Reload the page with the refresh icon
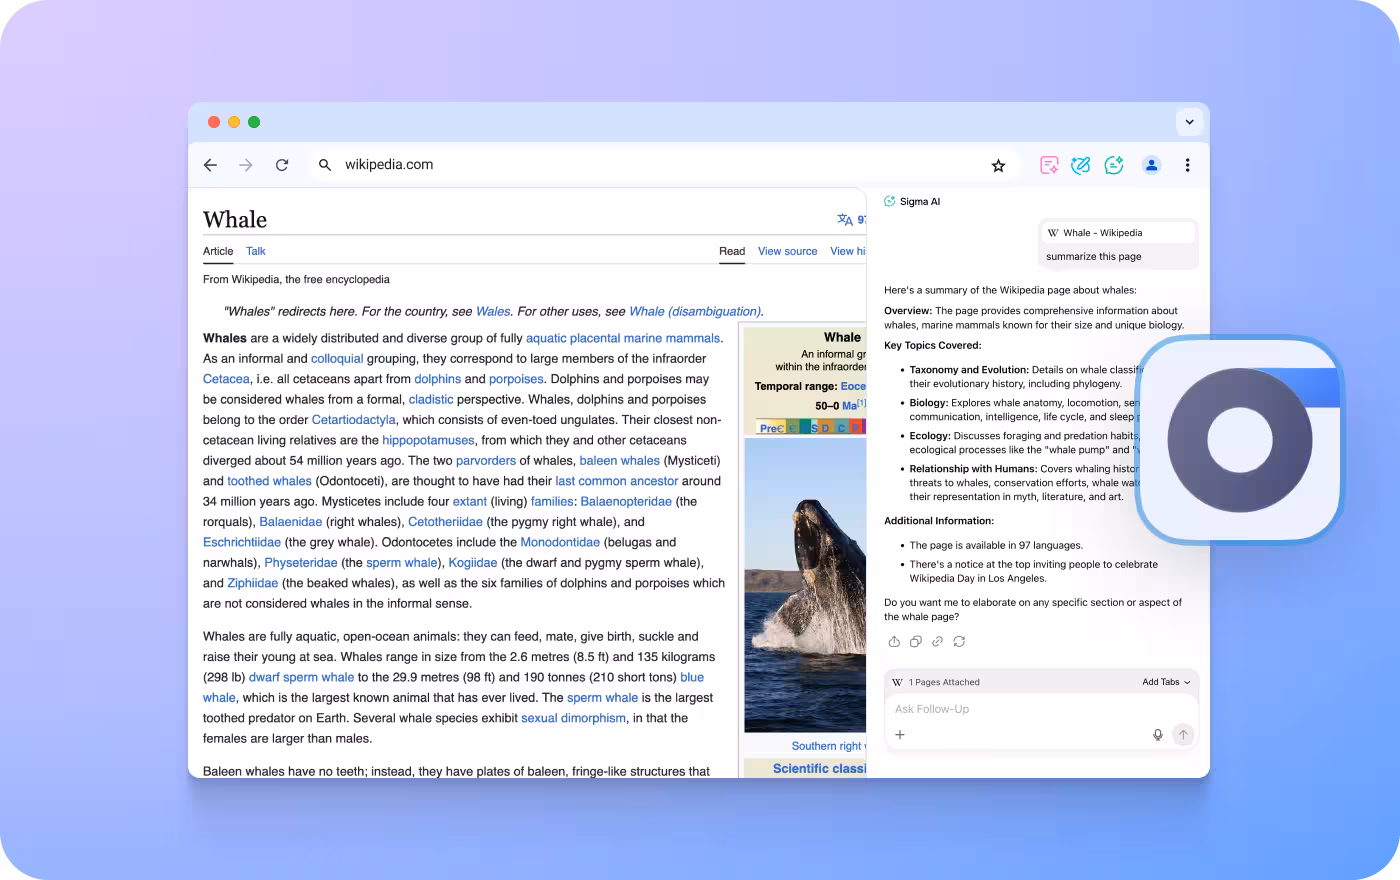Image resolution: width=1400 pixels, height=880 pixels. (x=282, y=165)
